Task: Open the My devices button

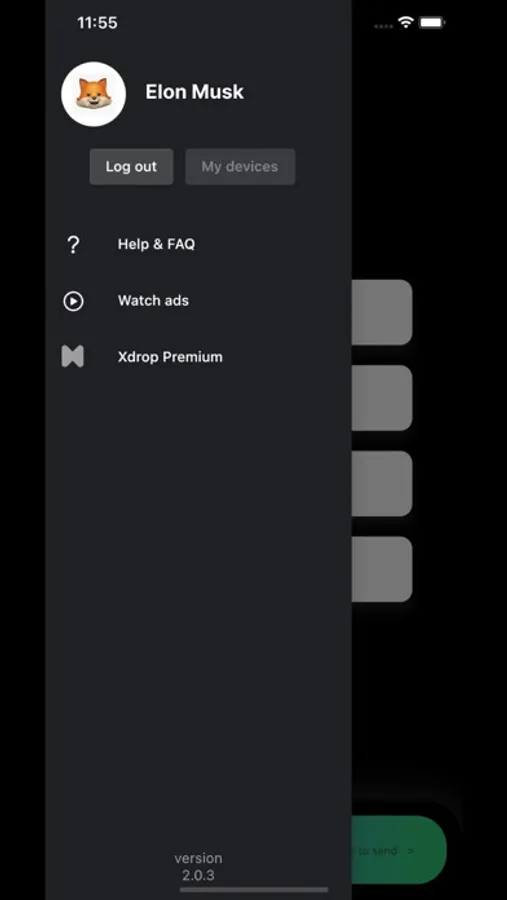Action: click(x=240, y=167)
